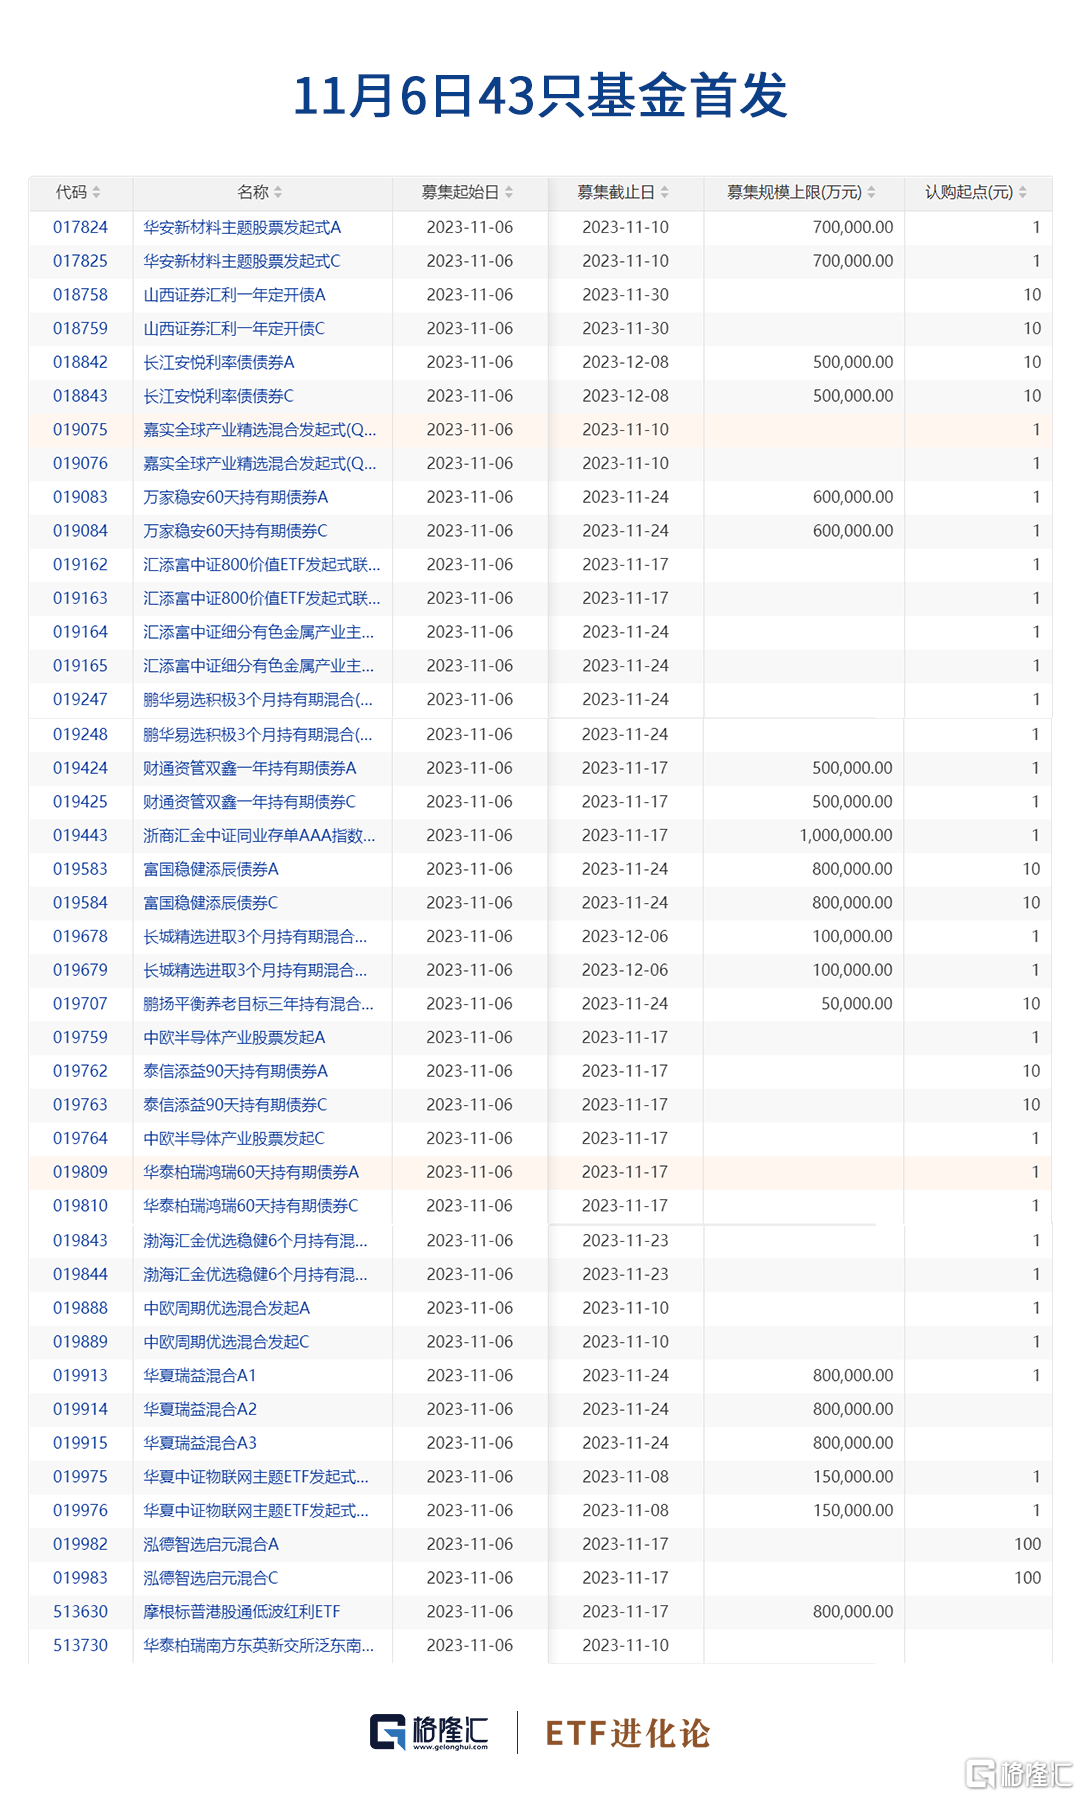This screenshot has height=1798, width=1080.
Task: Click the sort arrows beside 募集规模上限(万元)
Action: click(871, 192)
